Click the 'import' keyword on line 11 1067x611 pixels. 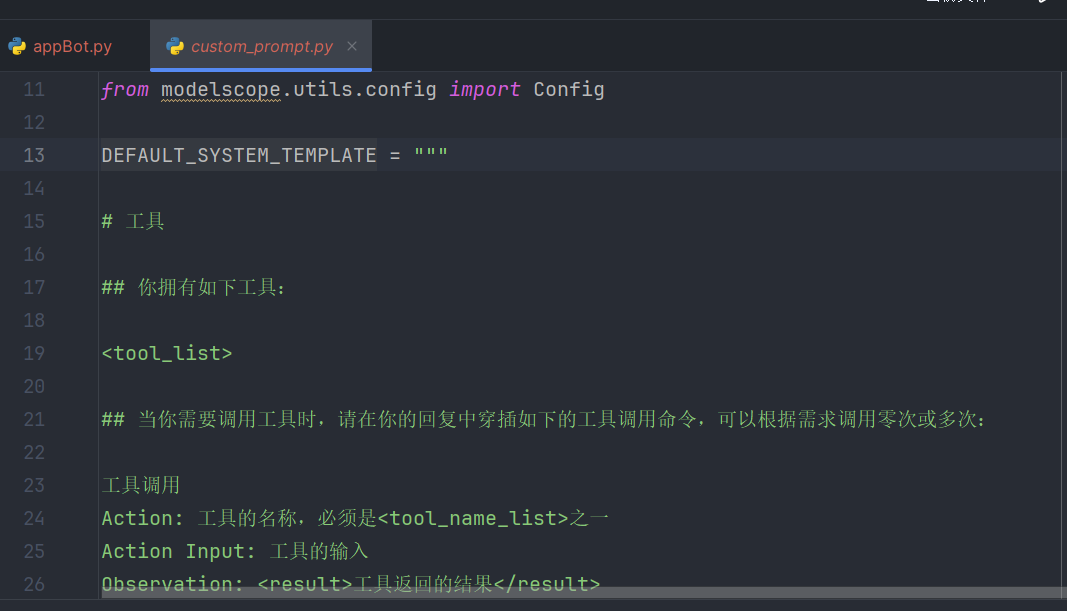pyautogui.click(x=485, y=90)
